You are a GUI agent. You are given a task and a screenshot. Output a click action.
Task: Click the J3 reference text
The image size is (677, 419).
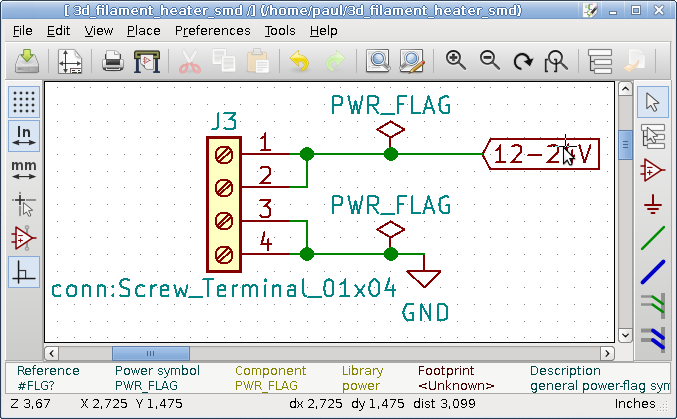click(x=224, y=121)
